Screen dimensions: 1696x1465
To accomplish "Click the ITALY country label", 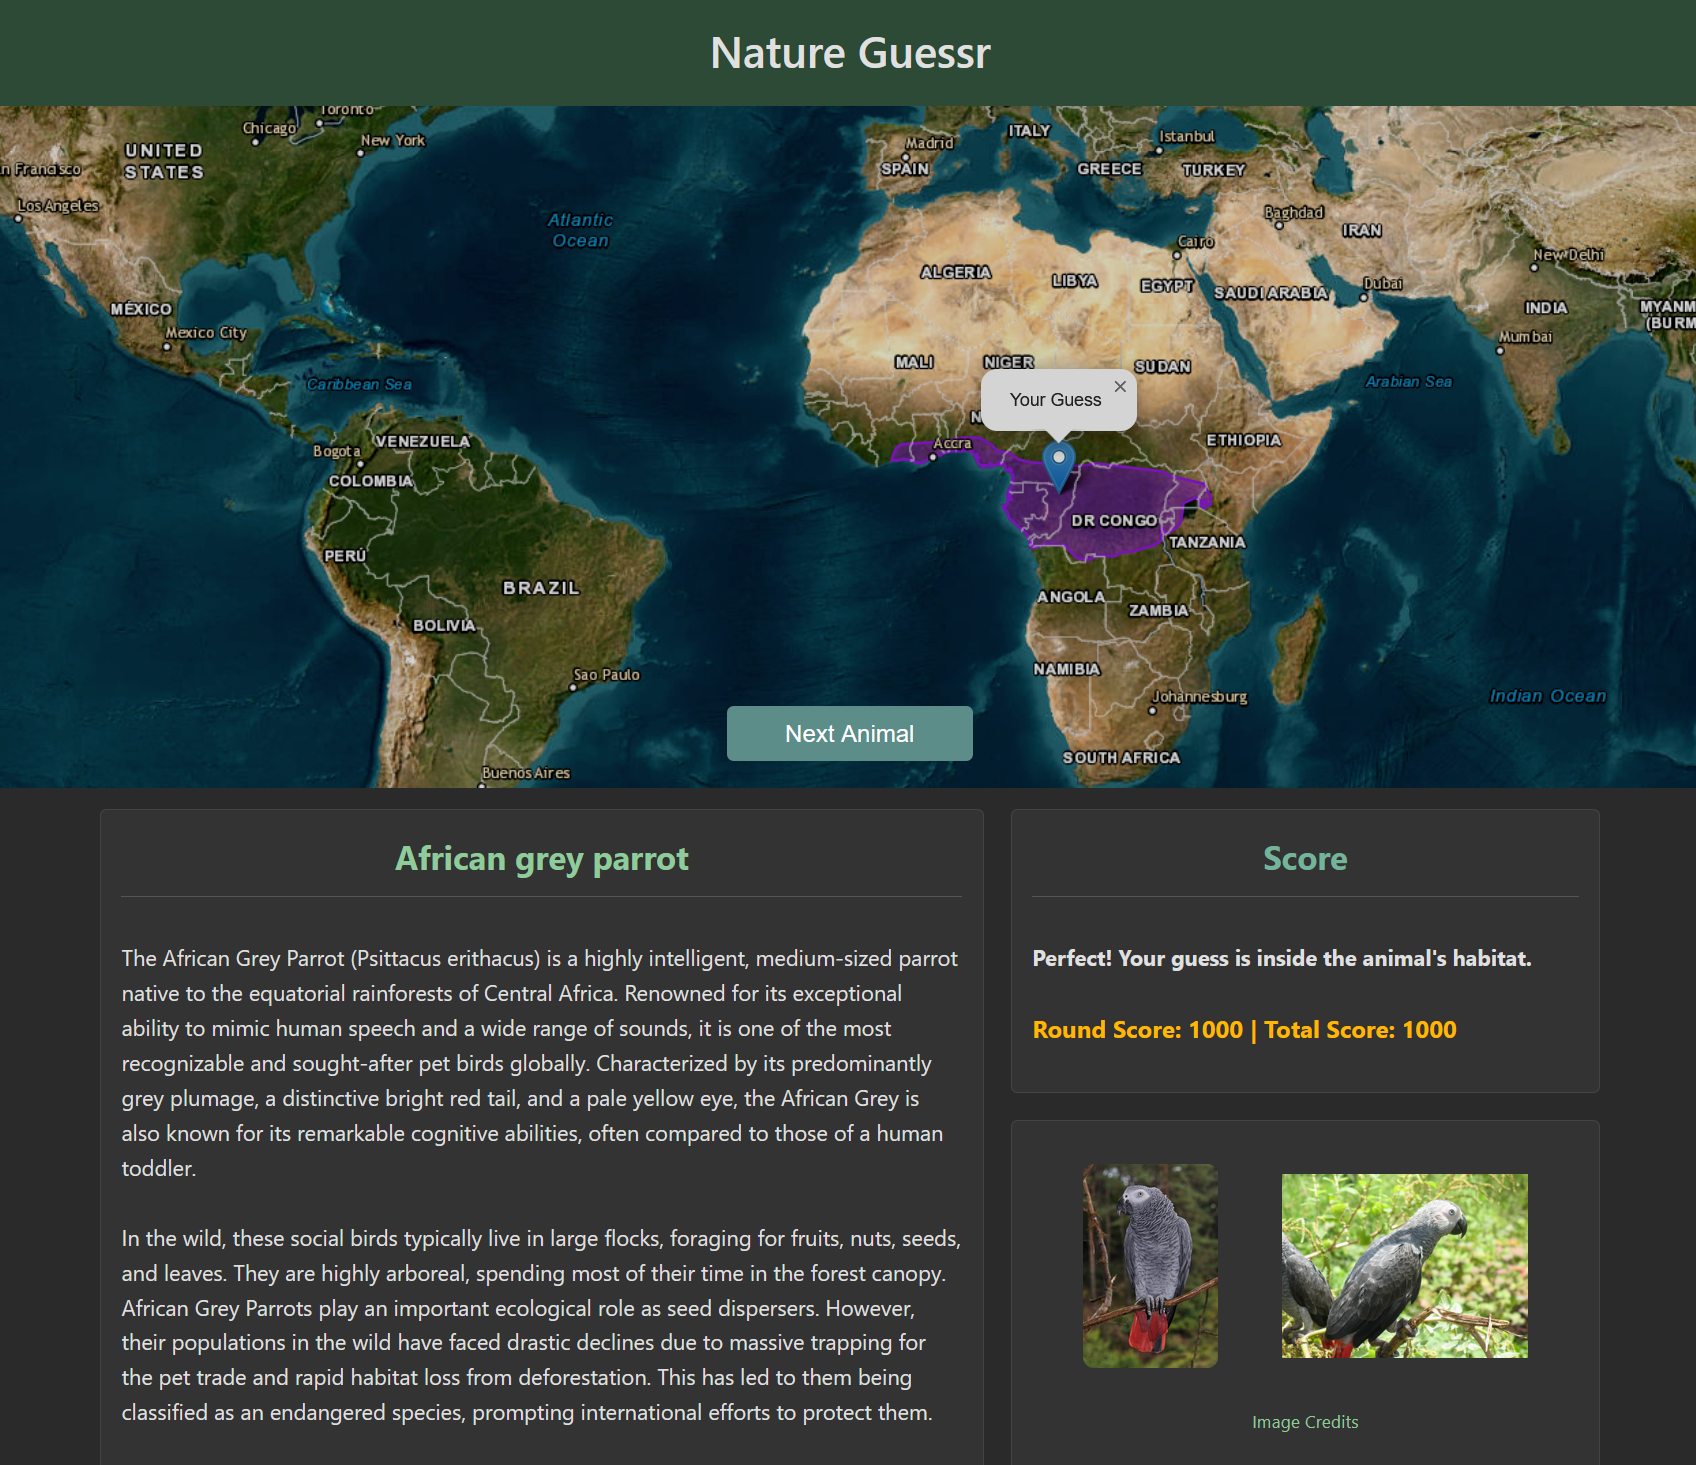I will pyautogui.click(x=1029, y=131).
